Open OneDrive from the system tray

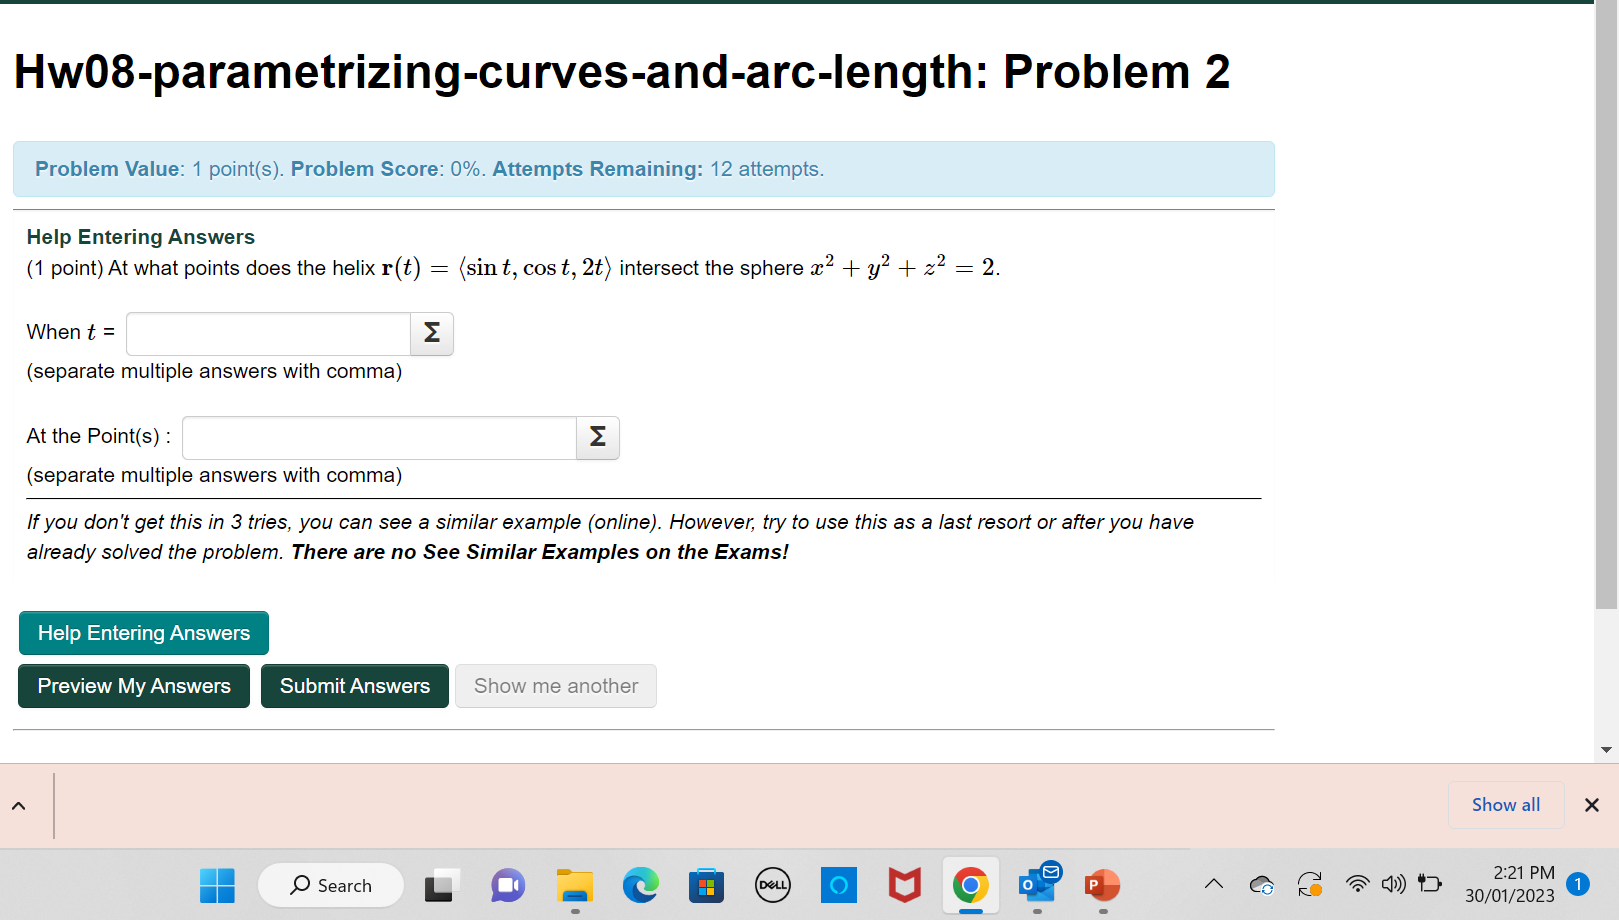pyautogui.click(x=1261, y=884)
